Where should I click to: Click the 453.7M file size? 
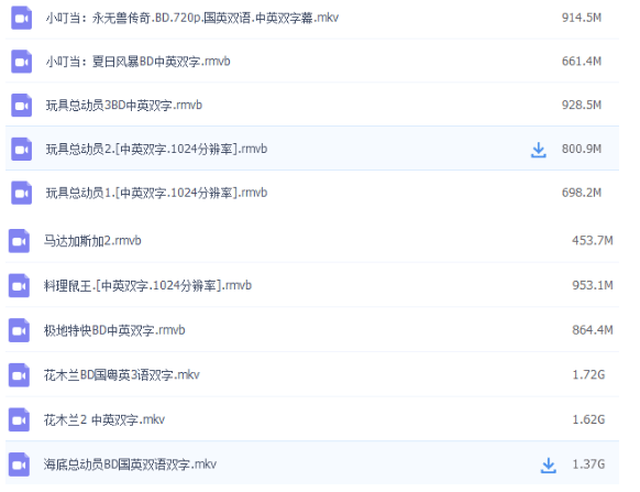click(592, 240)
